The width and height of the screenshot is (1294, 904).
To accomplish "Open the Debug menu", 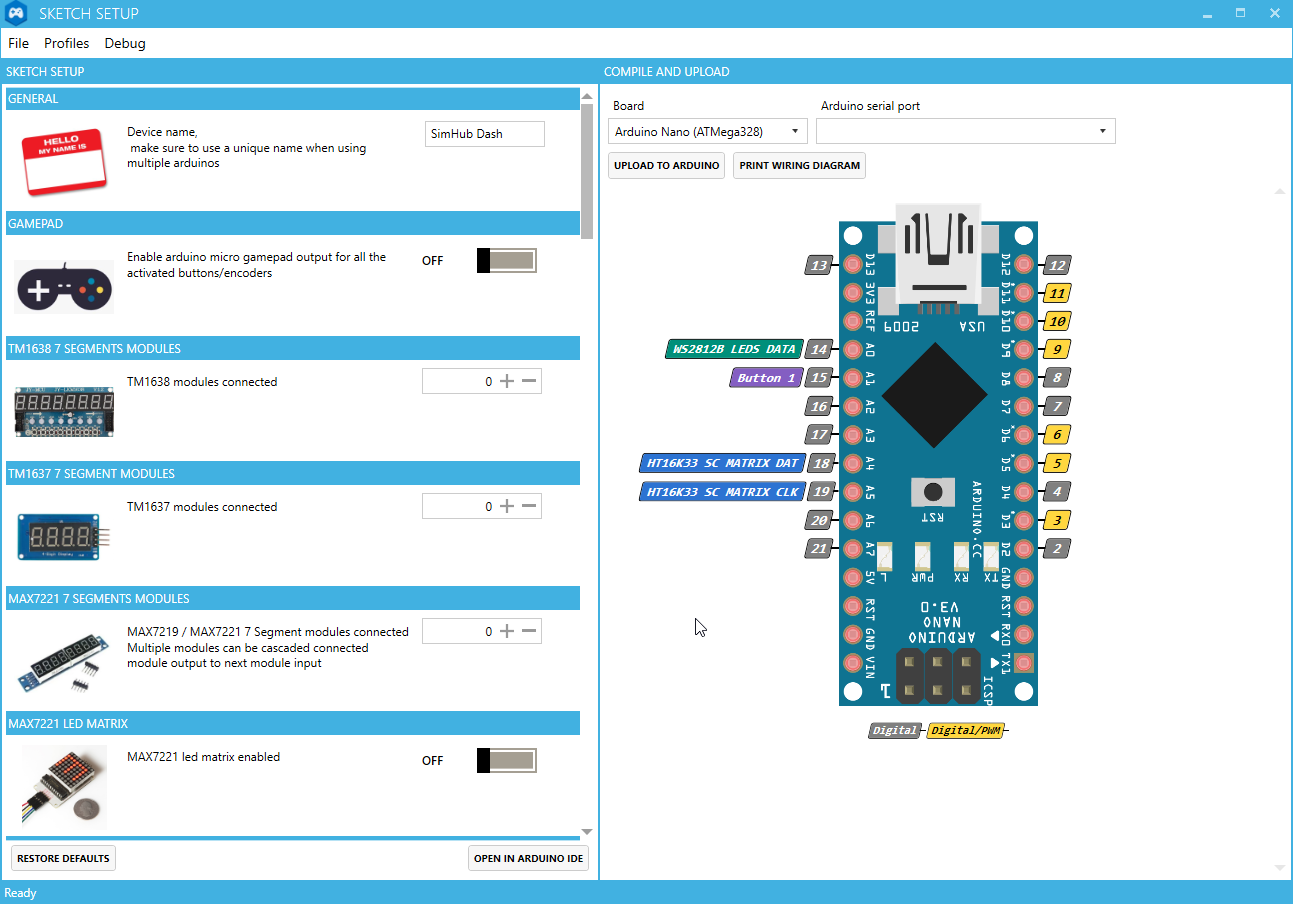I will tap(125, 43).
